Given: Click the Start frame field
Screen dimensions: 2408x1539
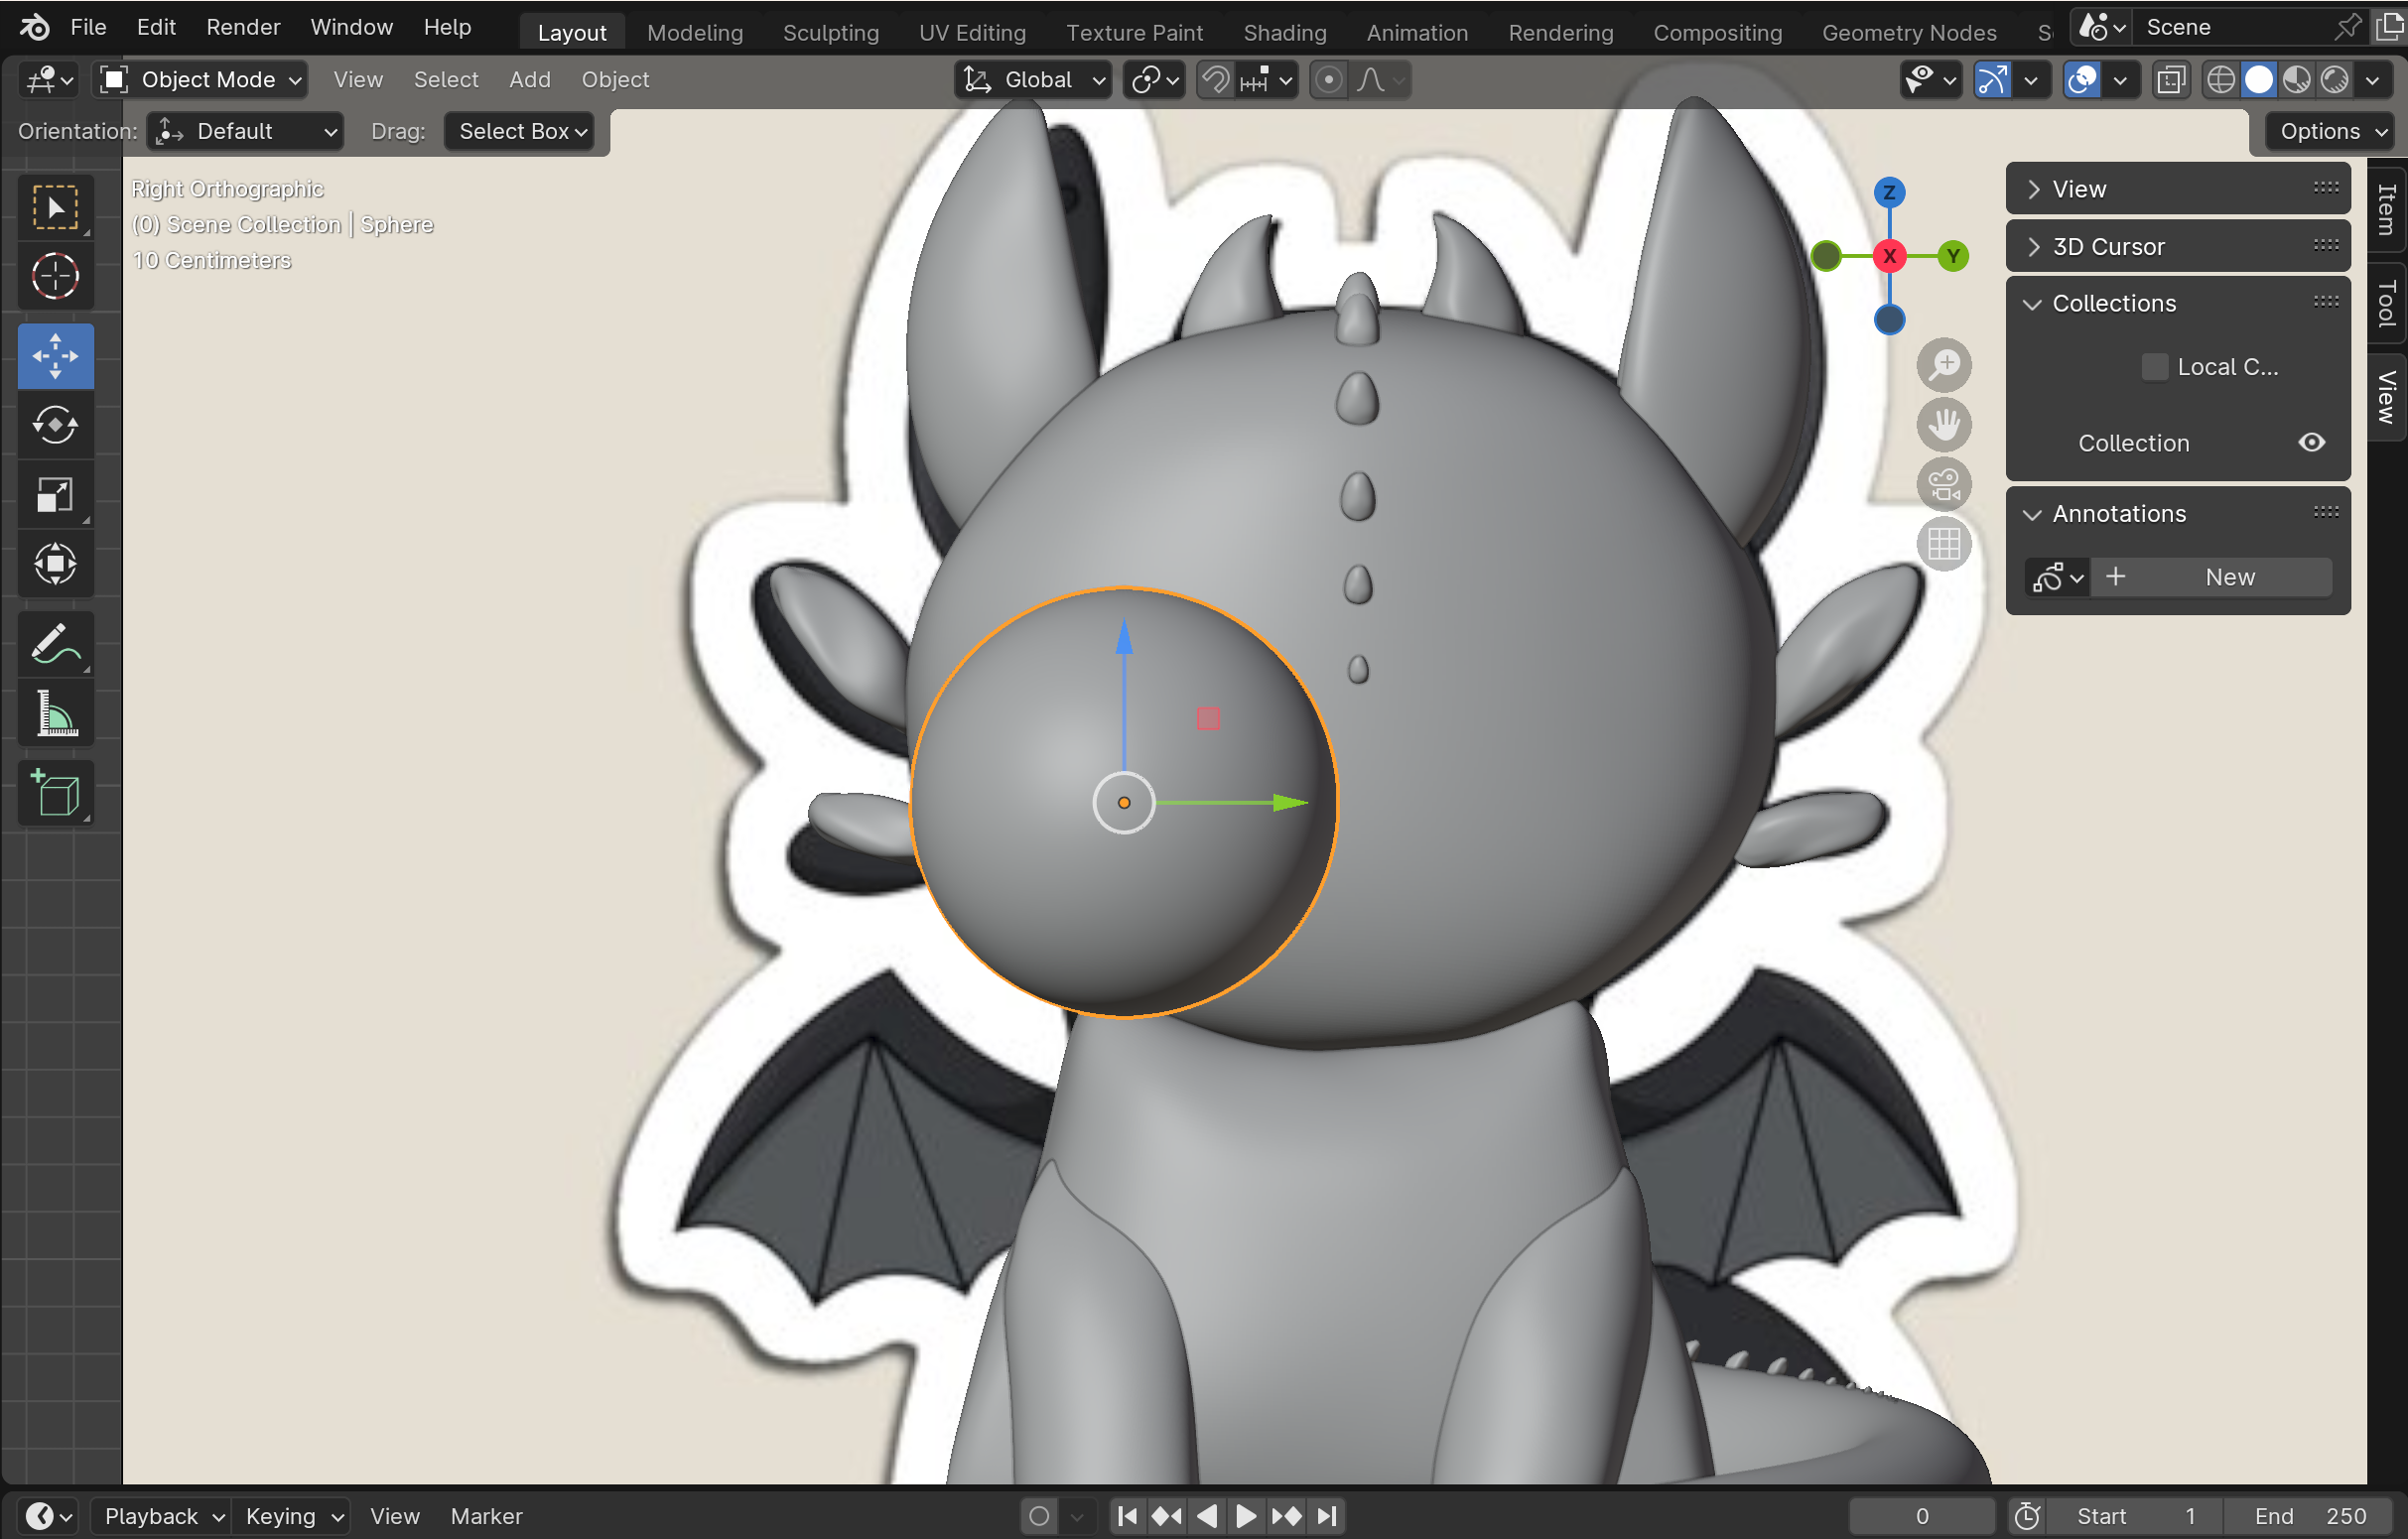Looking at the screenshot, I should click(2134, 1516).
